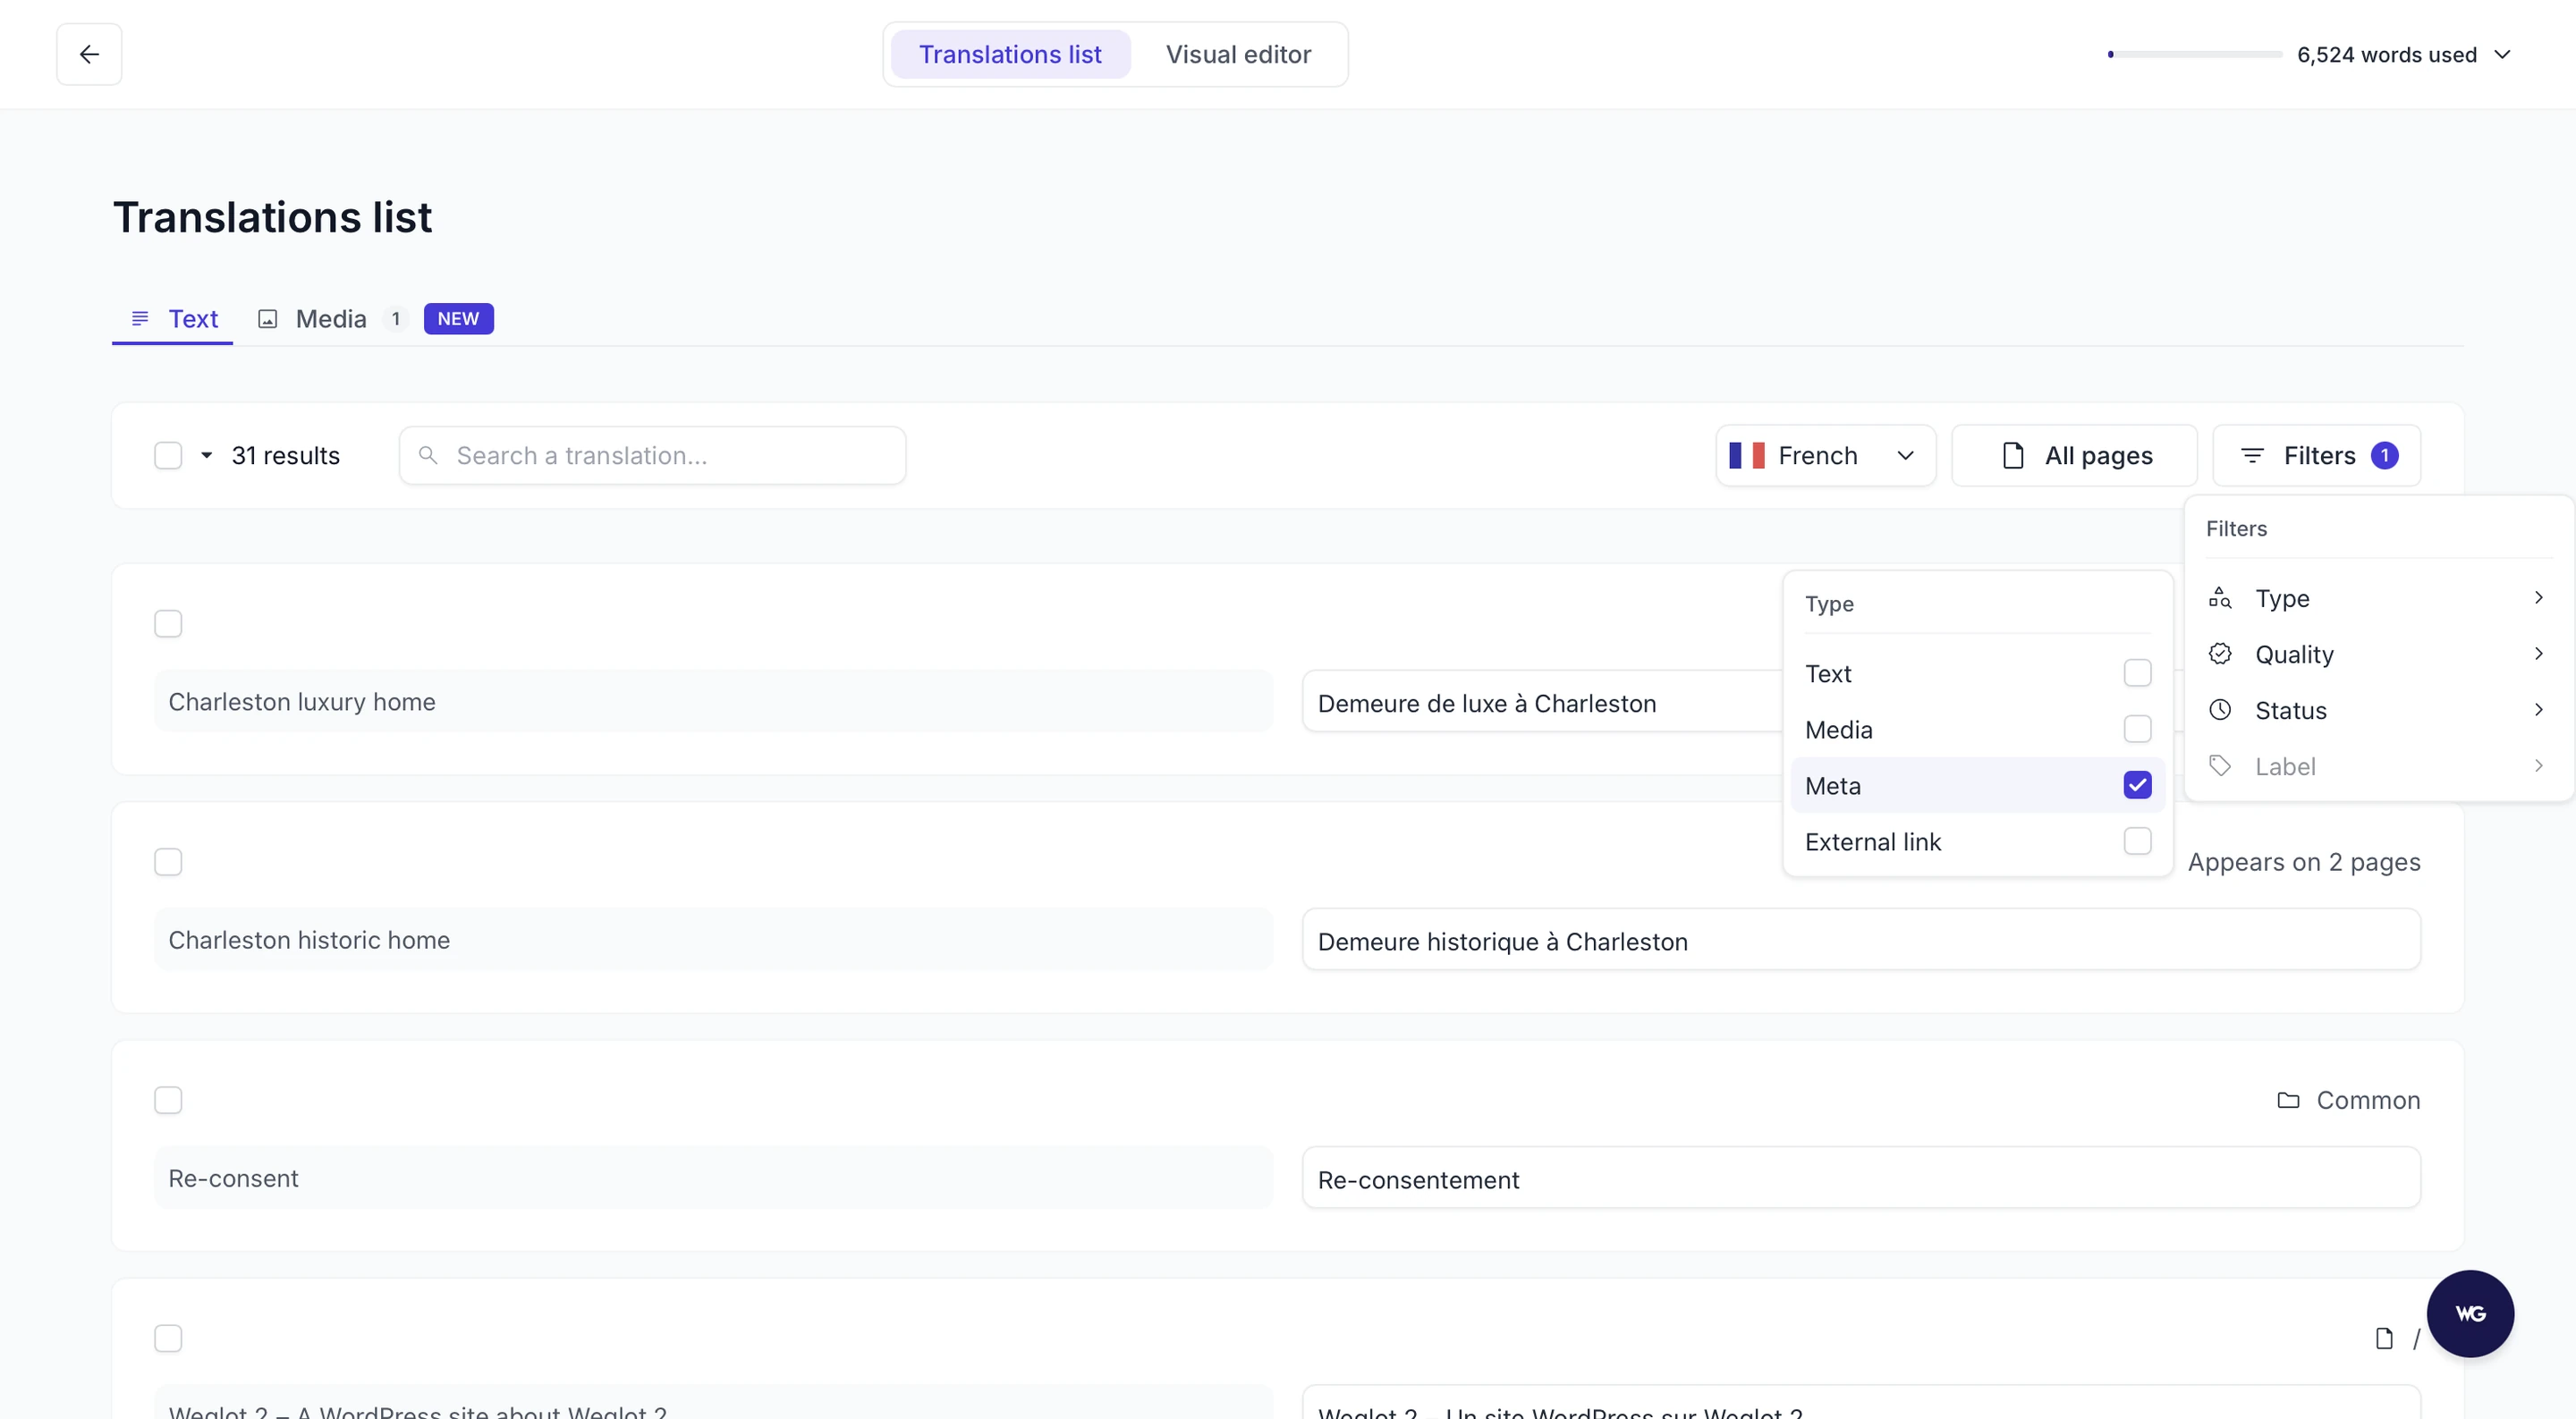Click the Text tab lines icon
The width and height of the screenshot is (2576, 1419).
tap(140, 318)
